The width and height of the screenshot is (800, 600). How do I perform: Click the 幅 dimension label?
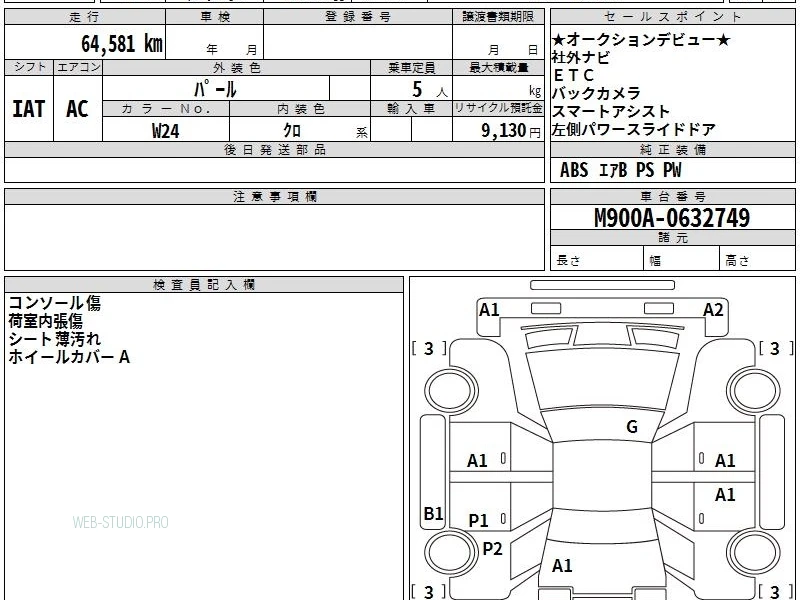coord(655,261)
